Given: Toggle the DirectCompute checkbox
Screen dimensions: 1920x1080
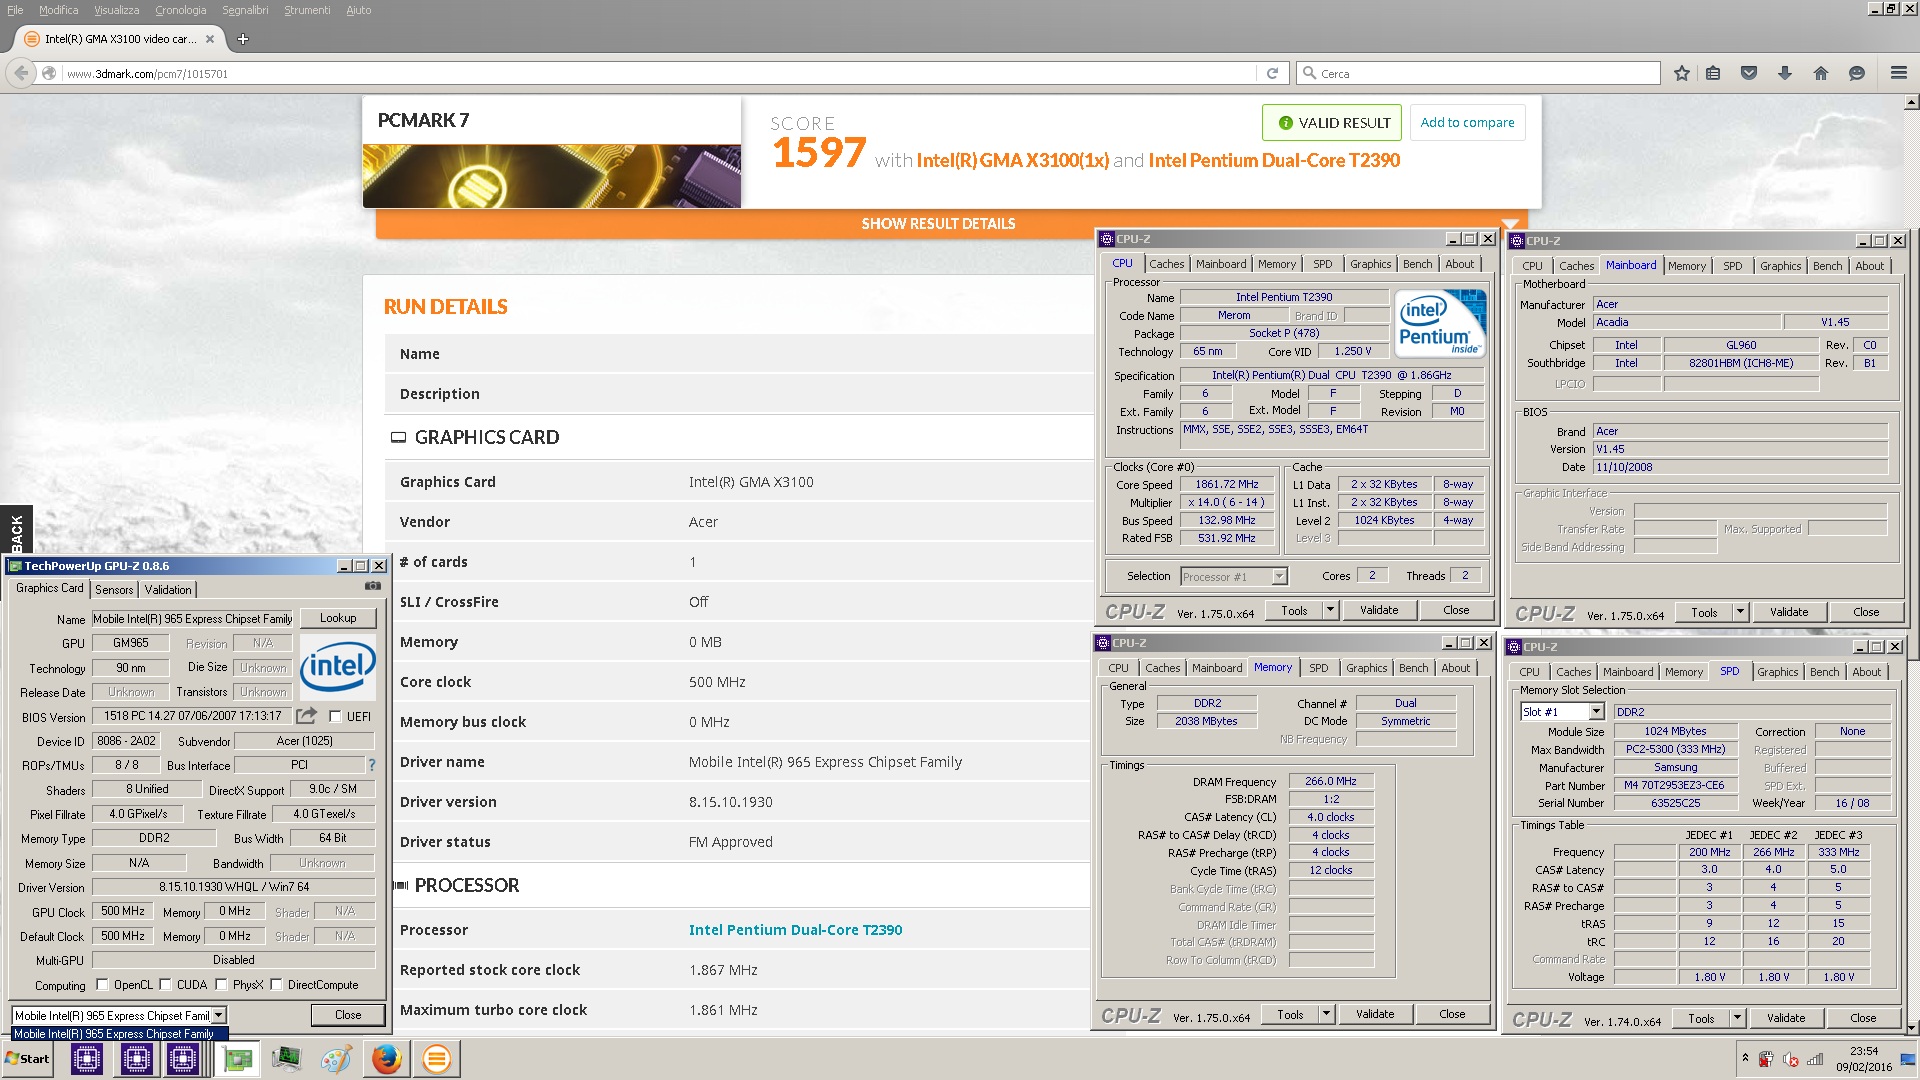Looking at the screenshot, I should (x=276, y=984).
